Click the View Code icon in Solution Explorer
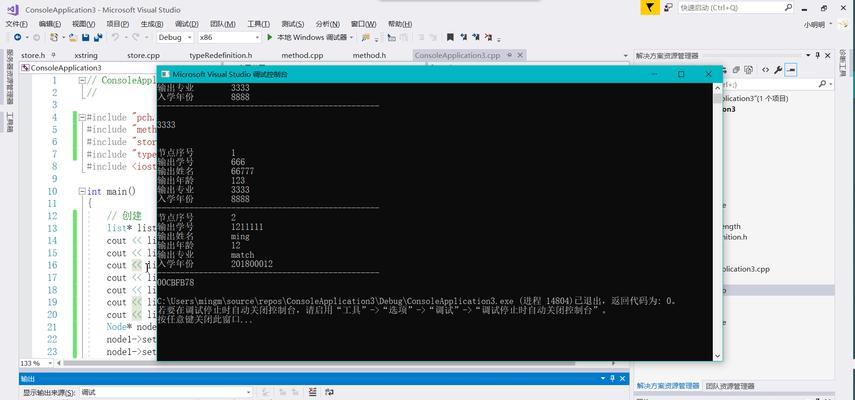 pyautogui.click(x=765, y=70)
